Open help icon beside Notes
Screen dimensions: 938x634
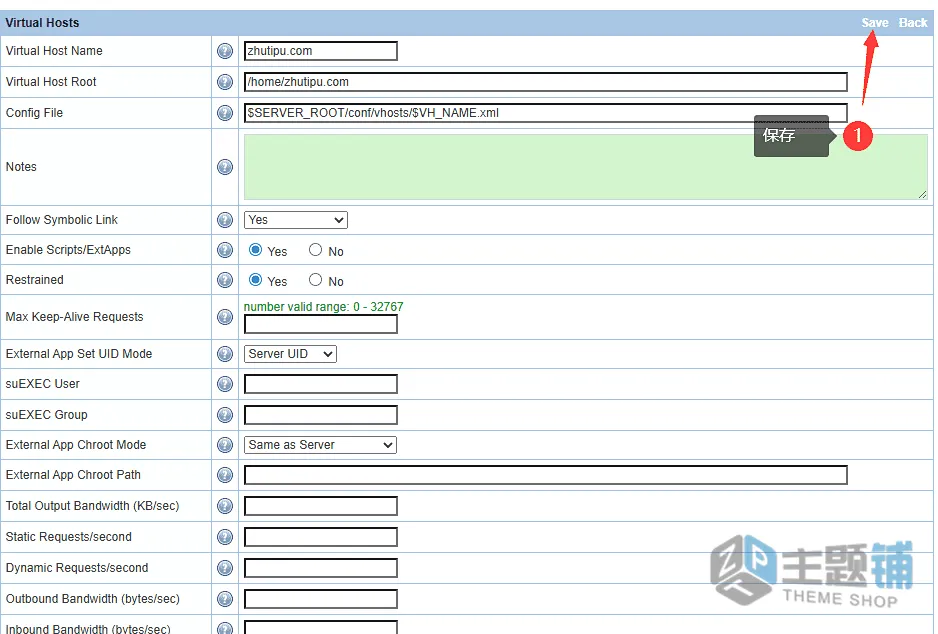click(x=225, y=167)
